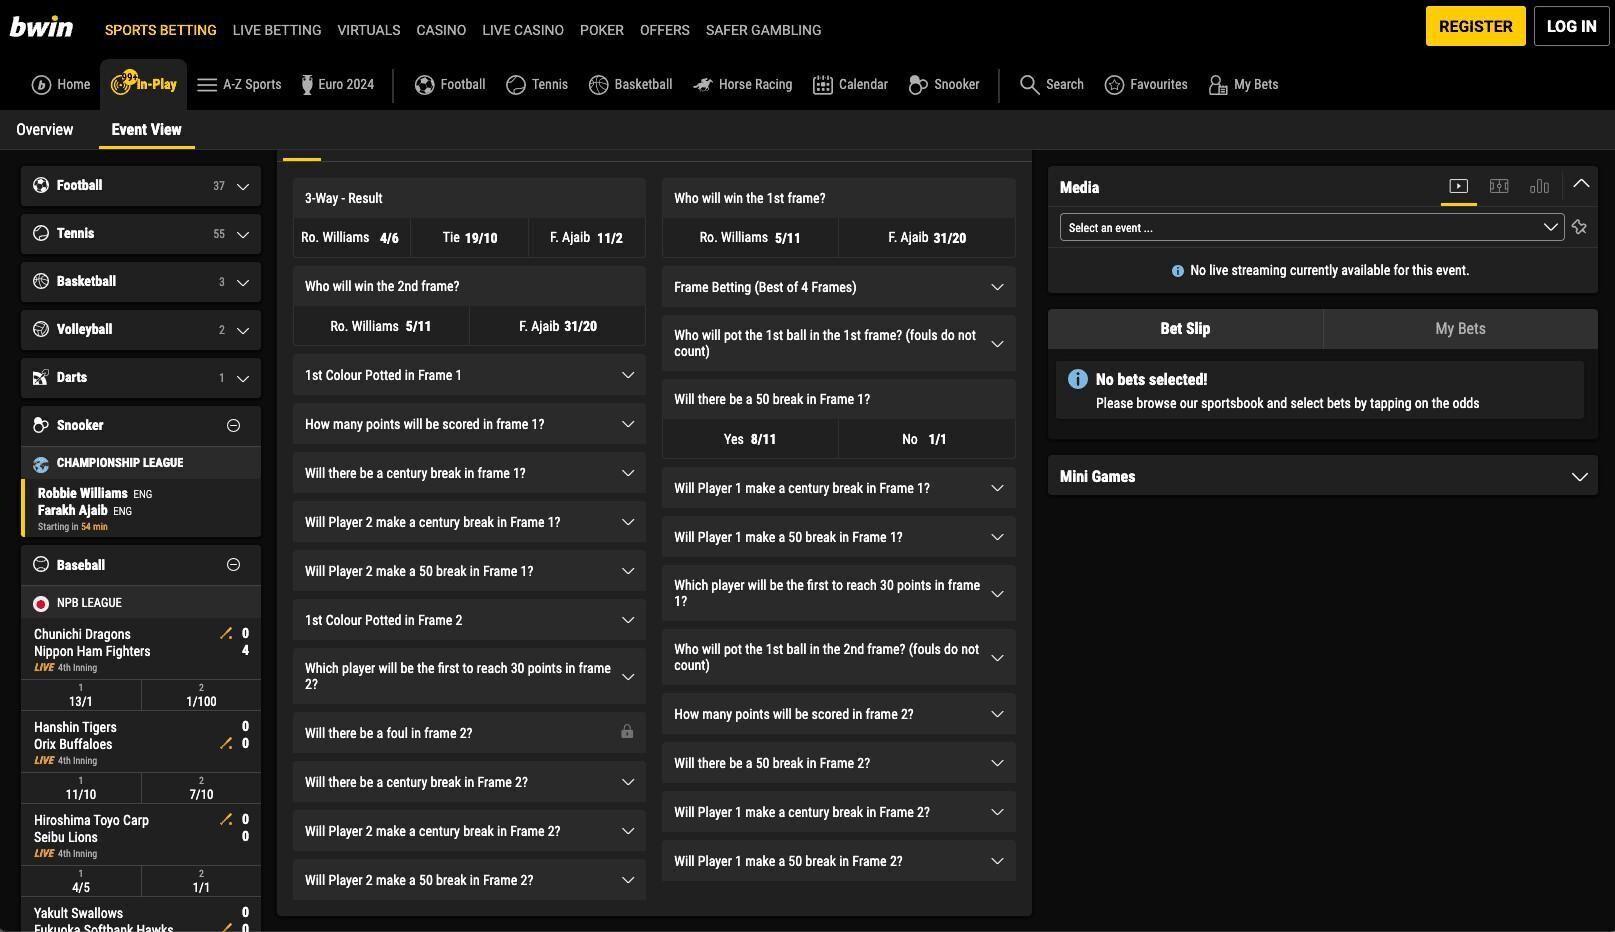1615x932 pixels.
Task: Open SAFER GAMBLING menu
Action: tap(764, 30)
